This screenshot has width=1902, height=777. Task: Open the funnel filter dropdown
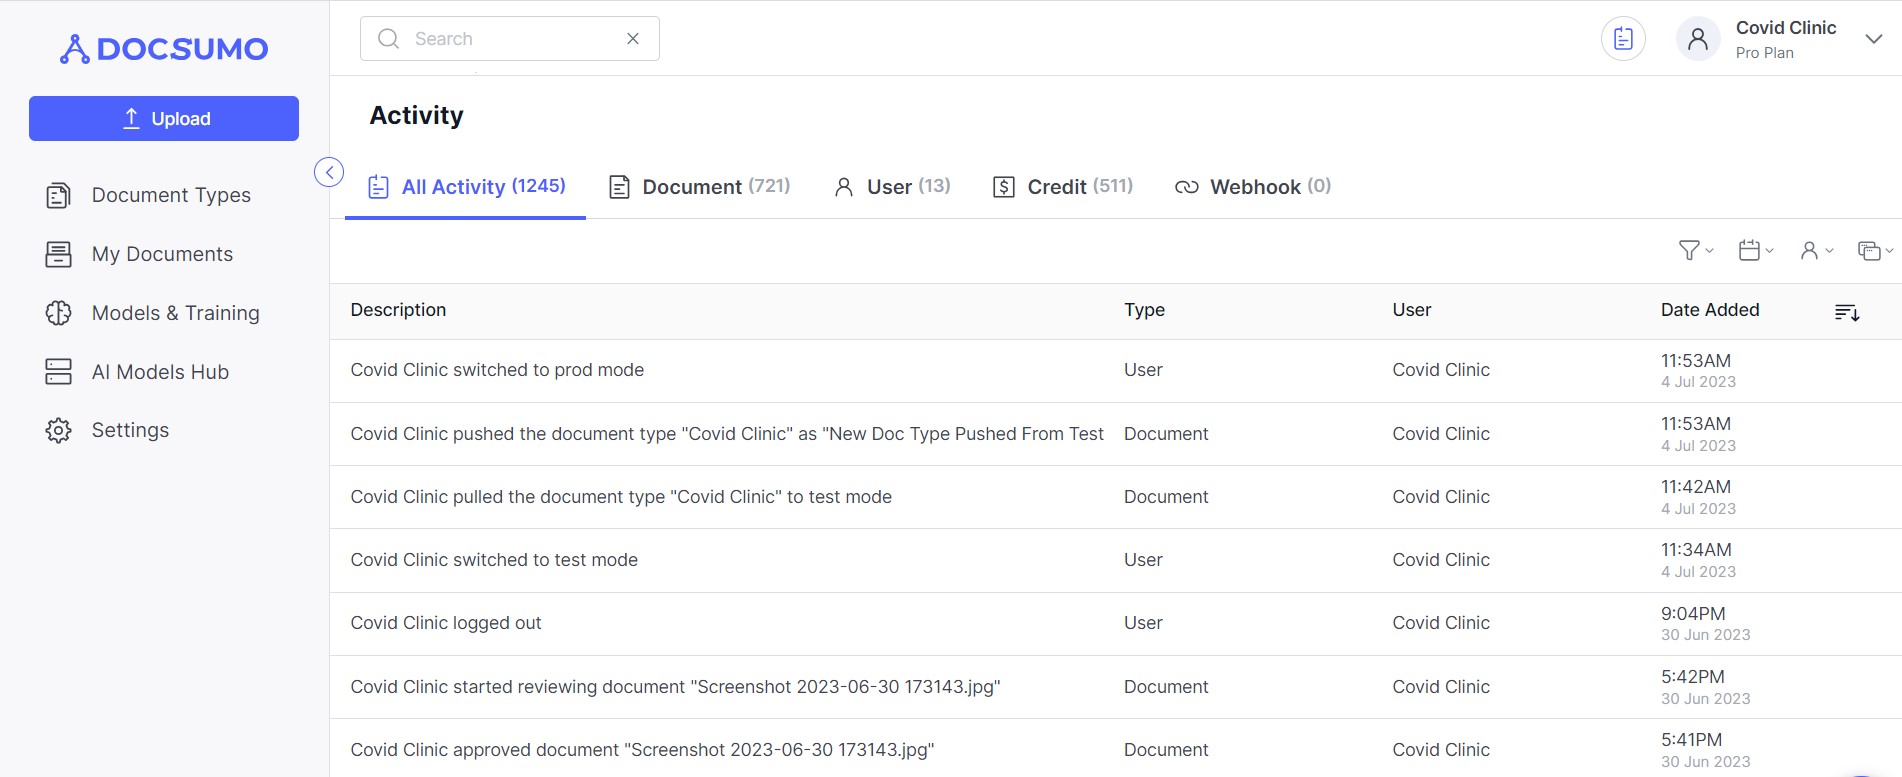1696,251
